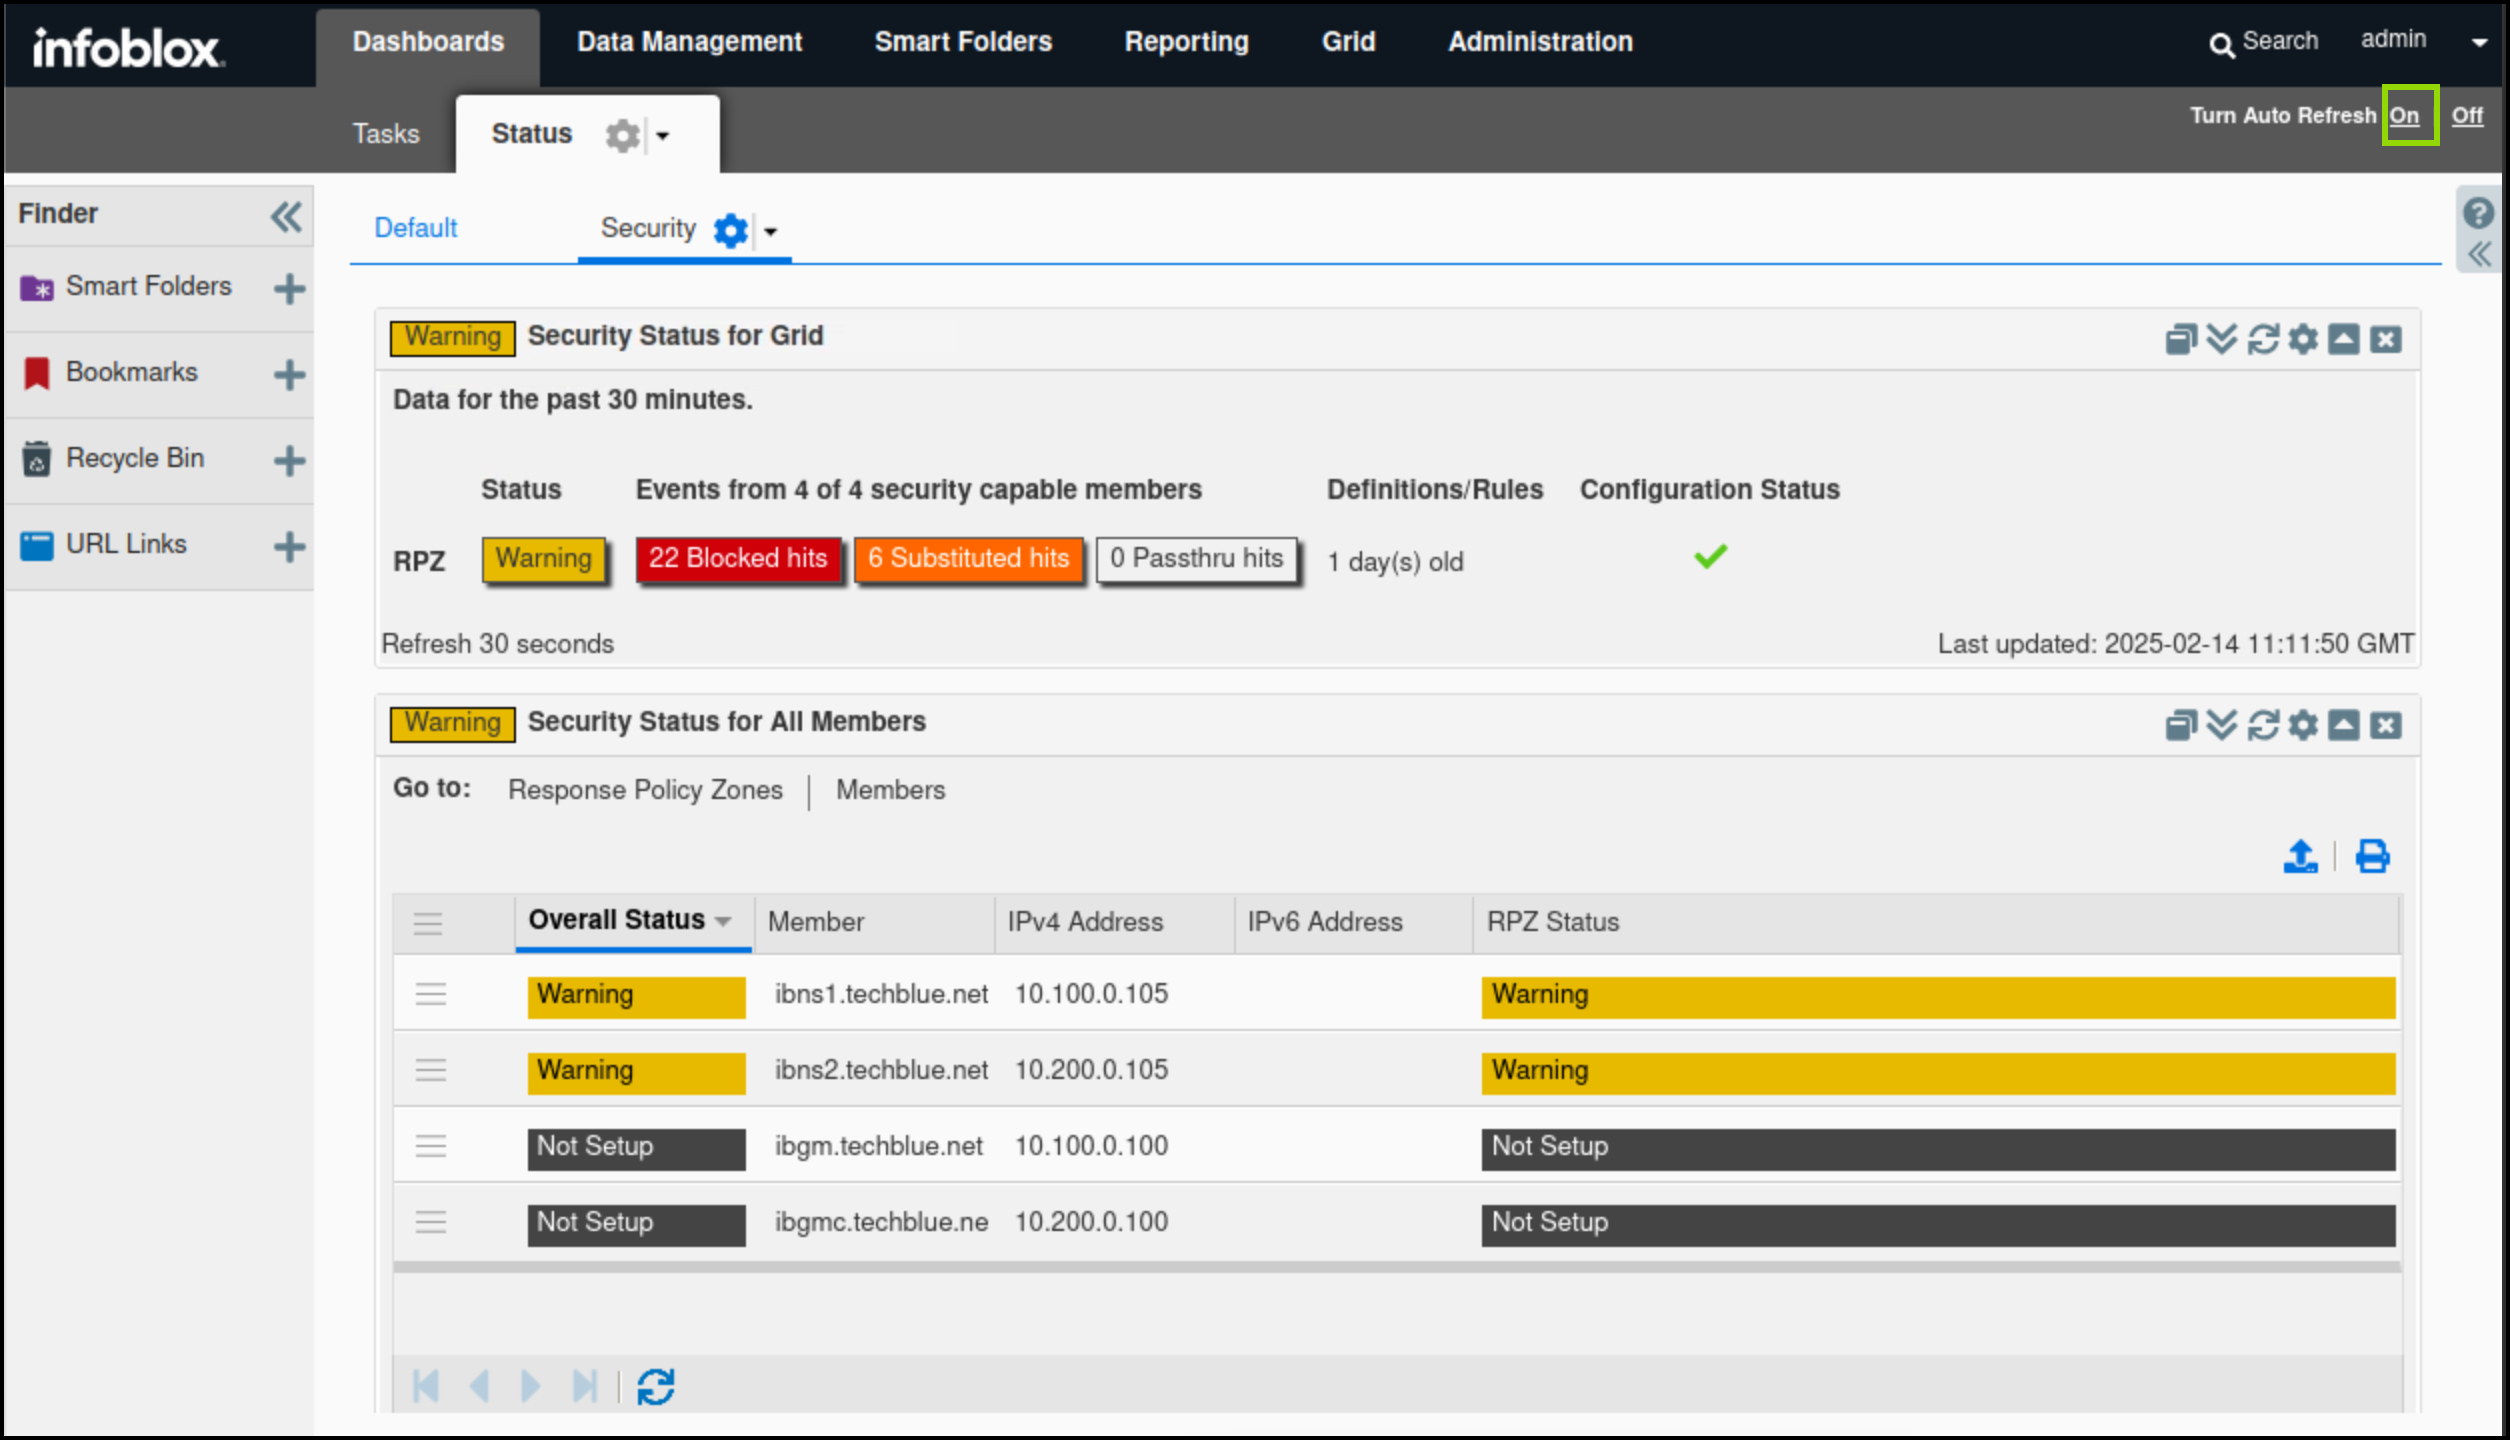
Task: Switch to the Default dashboard tab
Action: 415,228
